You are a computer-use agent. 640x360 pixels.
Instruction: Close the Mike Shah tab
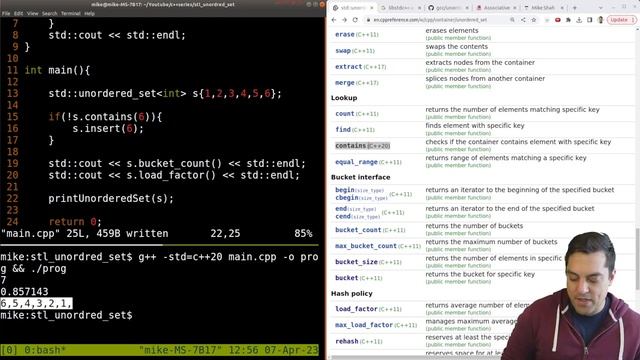pyautogui.click(x=562, y=7)
